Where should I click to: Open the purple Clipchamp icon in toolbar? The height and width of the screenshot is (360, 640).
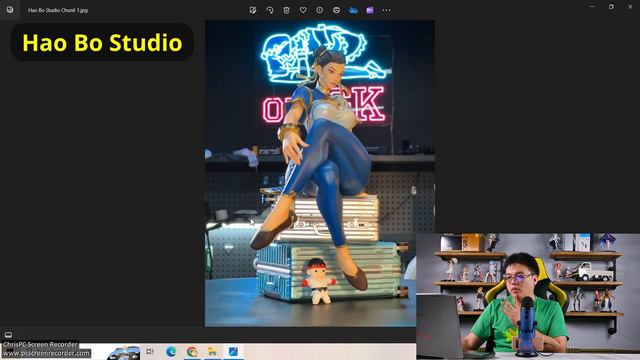pyautogui.click(x=370, y=10)
